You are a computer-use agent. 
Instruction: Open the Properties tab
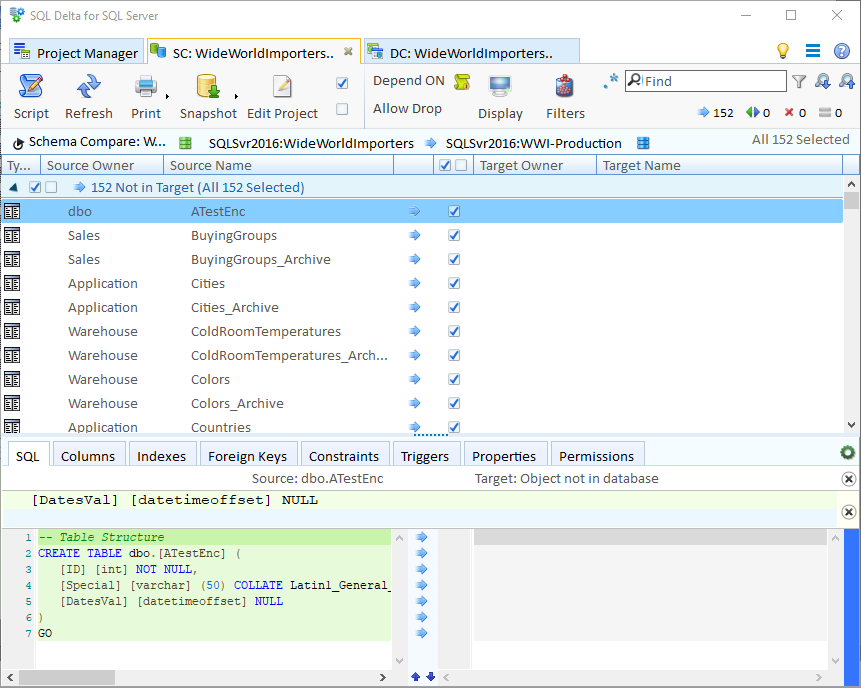click(504, 456)
